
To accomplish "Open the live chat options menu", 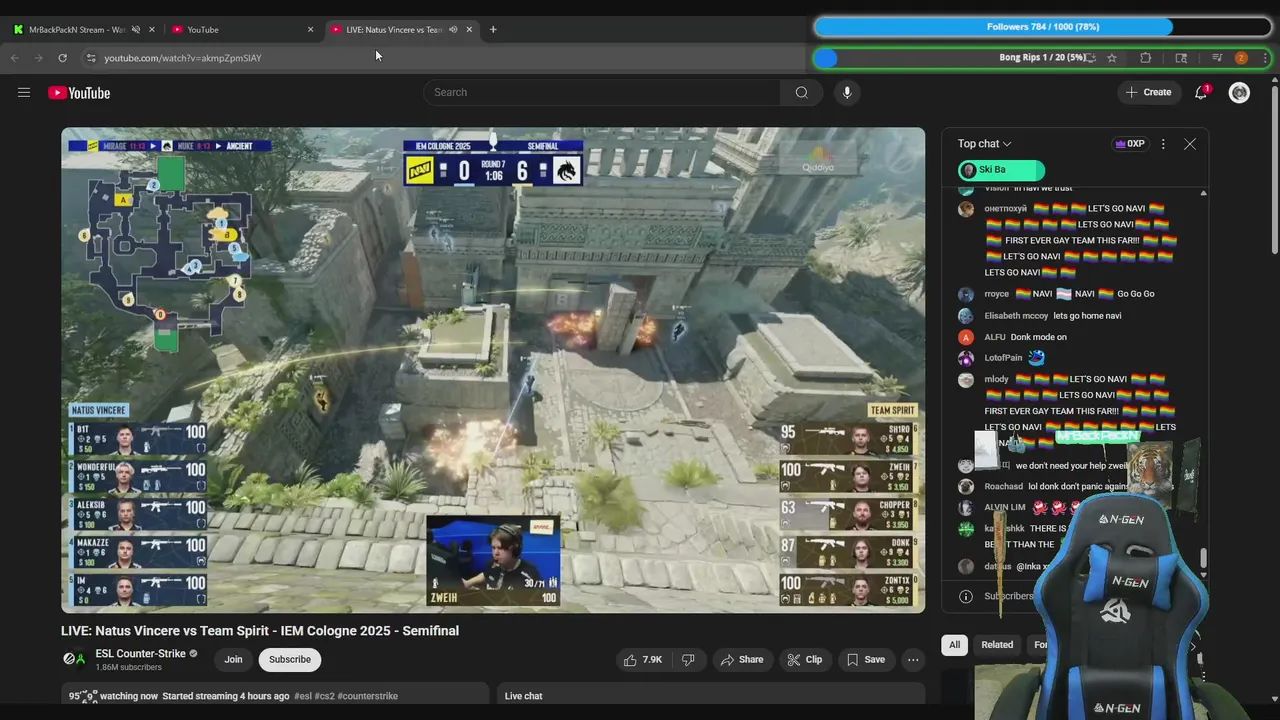I will [x=1163, y=144].
